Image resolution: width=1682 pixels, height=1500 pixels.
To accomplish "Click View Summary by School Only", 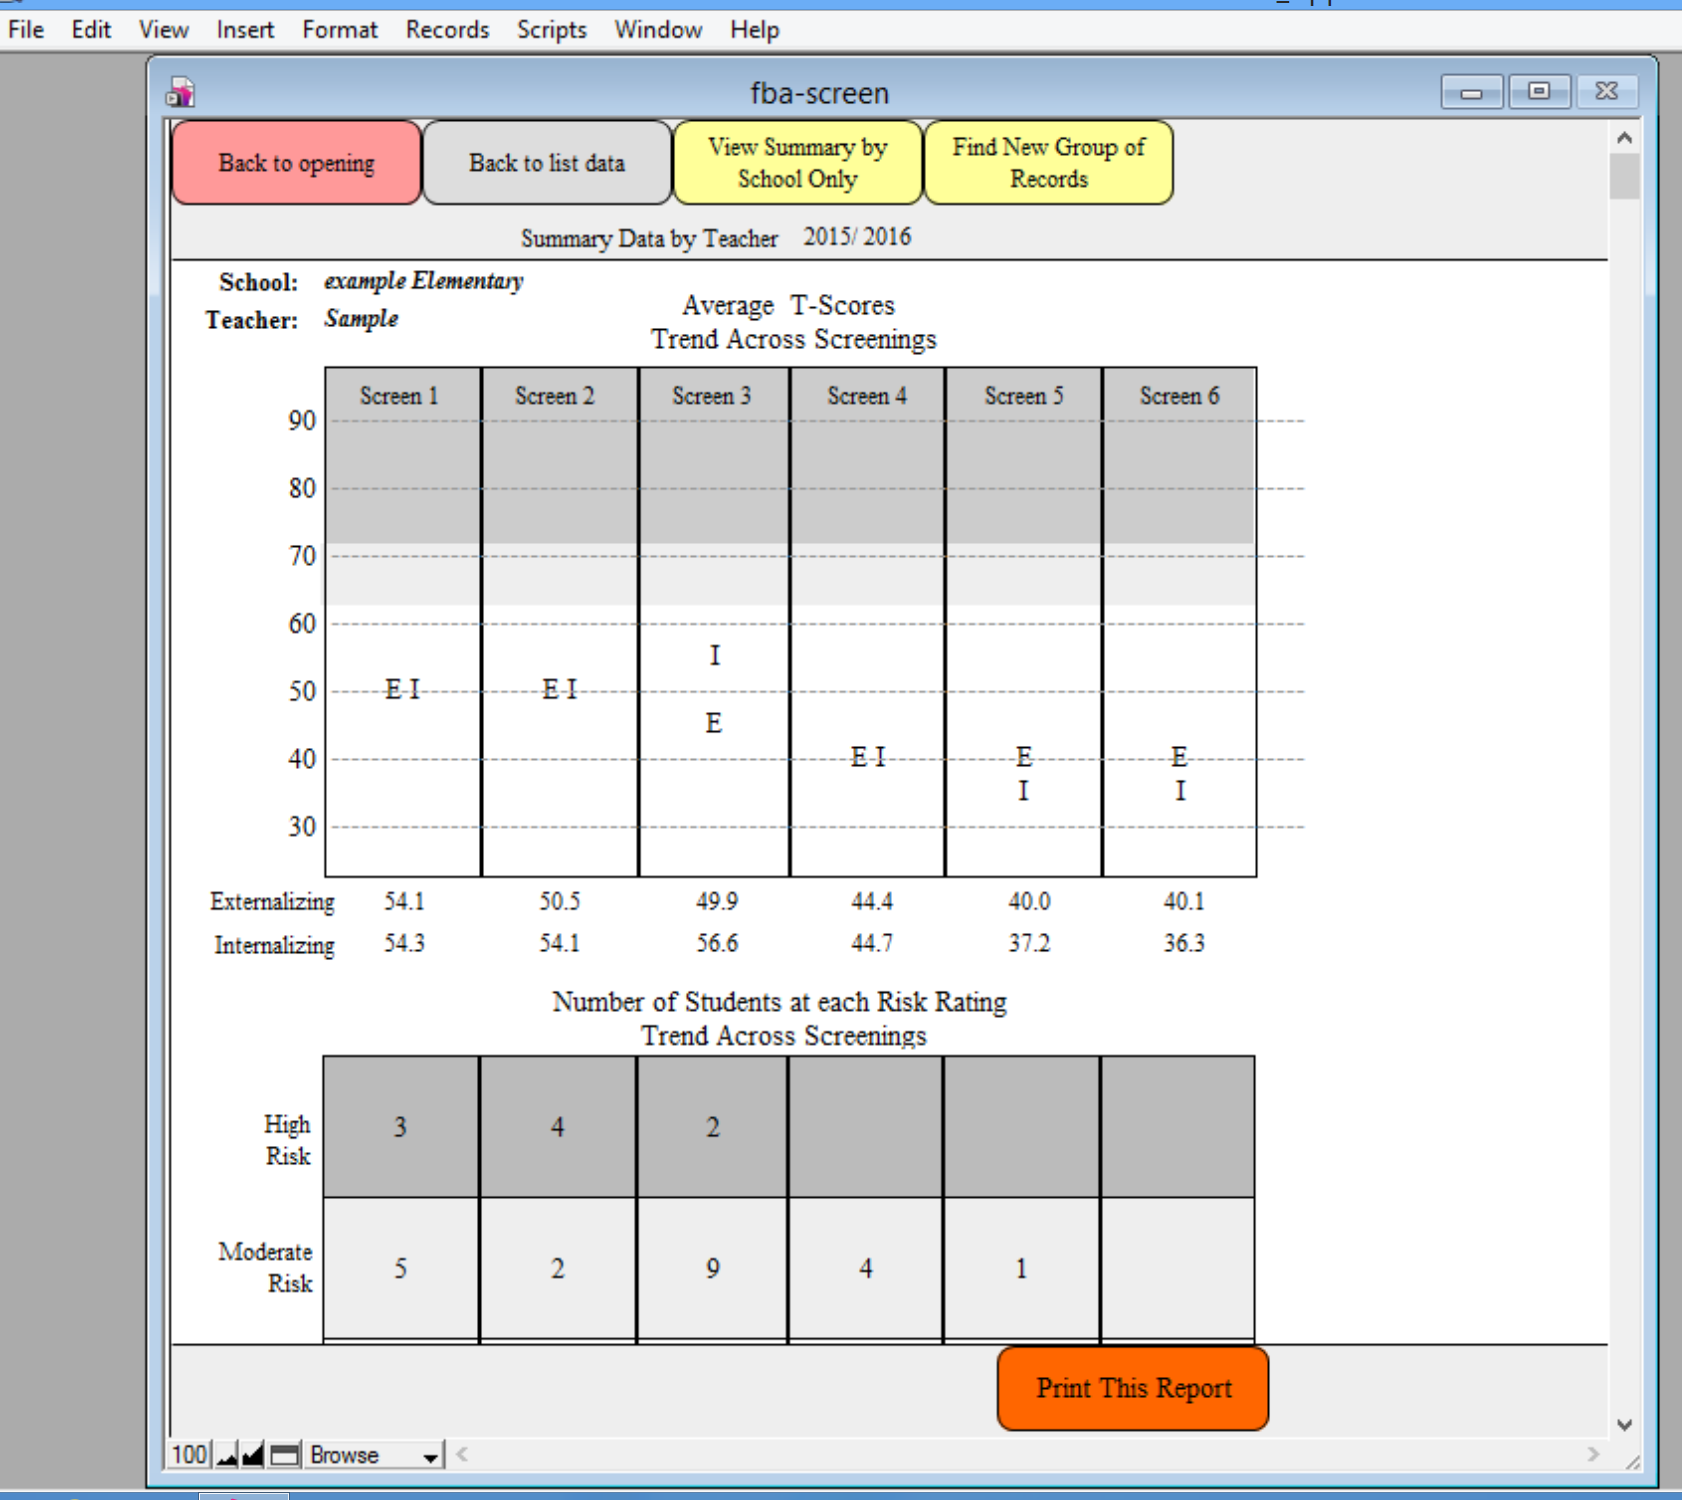I will [x=797, y=162].
